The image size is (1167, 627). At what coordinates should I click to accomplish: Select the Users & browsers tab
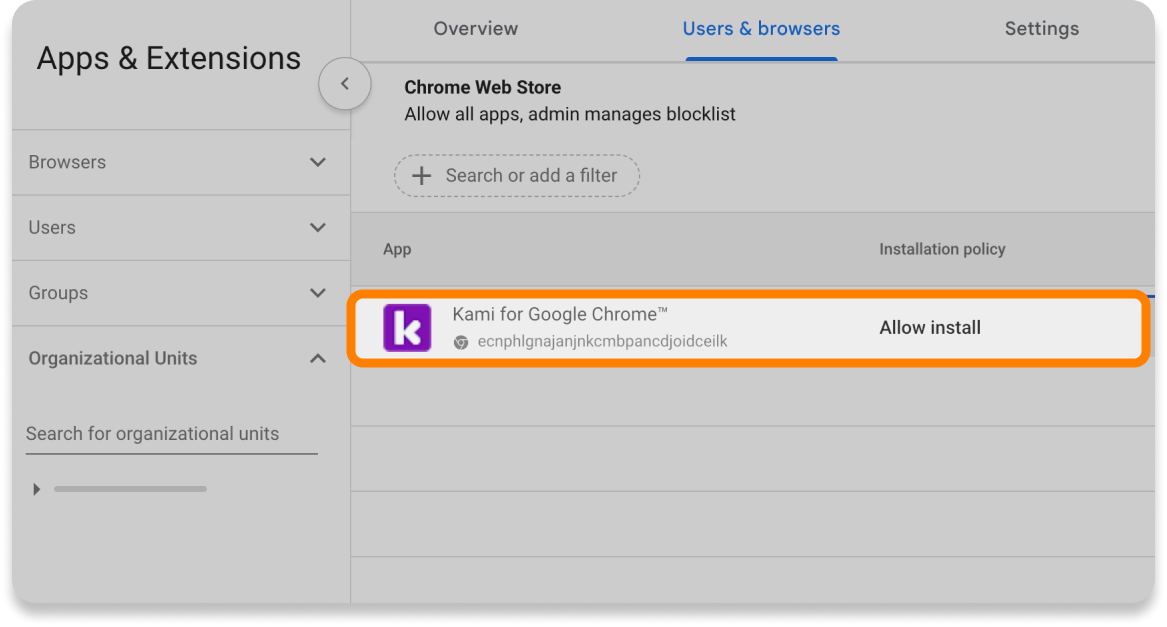[761, 29]
